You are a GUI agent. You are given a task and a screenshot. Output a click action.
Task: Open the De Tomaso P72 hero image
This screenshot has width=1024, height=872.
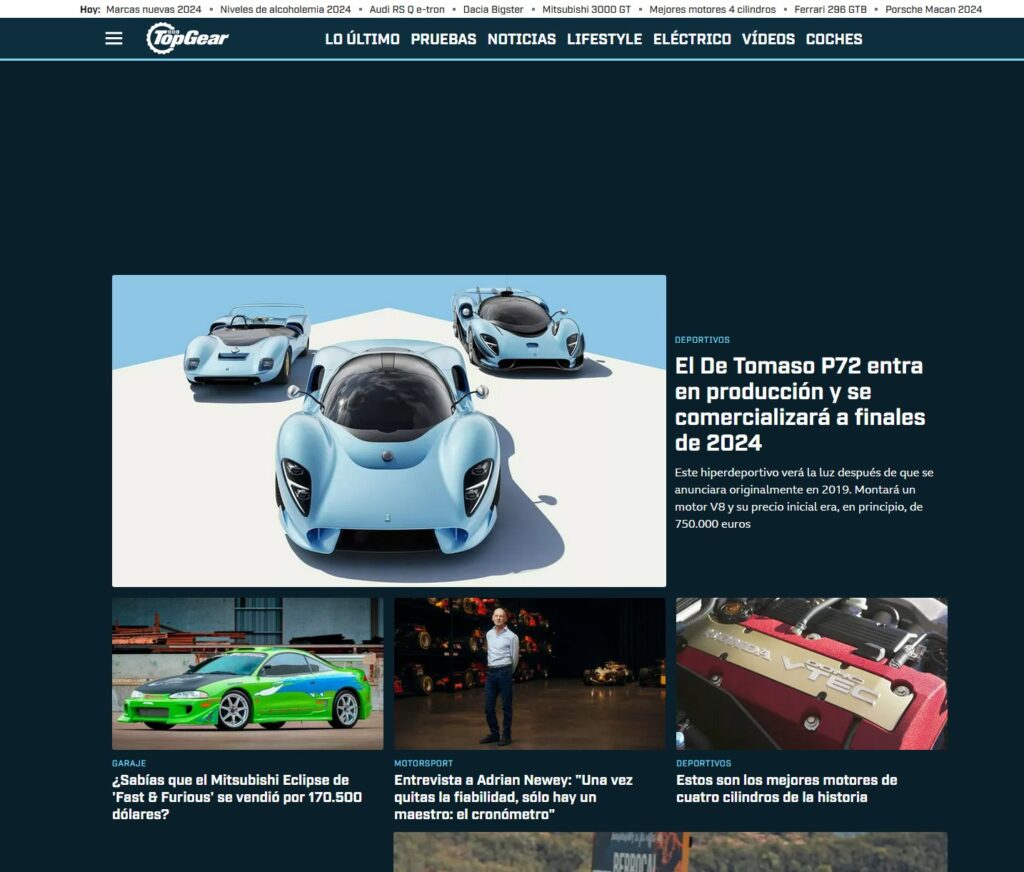[x=389, y=430]
